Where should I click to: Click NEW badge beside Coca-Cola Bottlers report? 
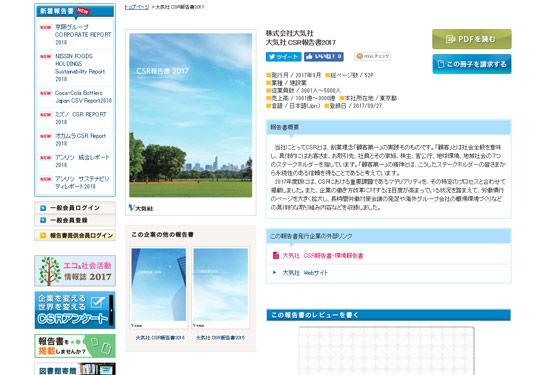tap(46, 93)
